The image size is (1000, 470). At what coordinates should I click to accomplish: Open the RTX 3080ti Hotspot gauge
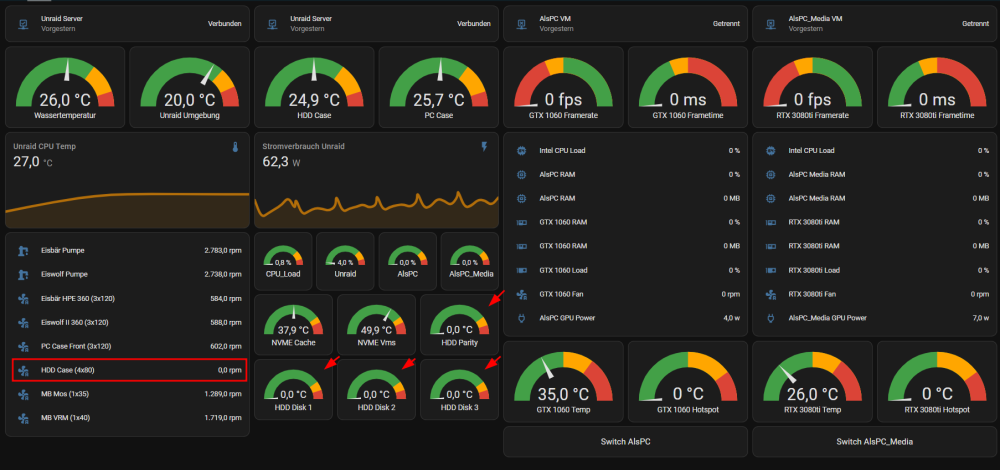pos(937,381)
